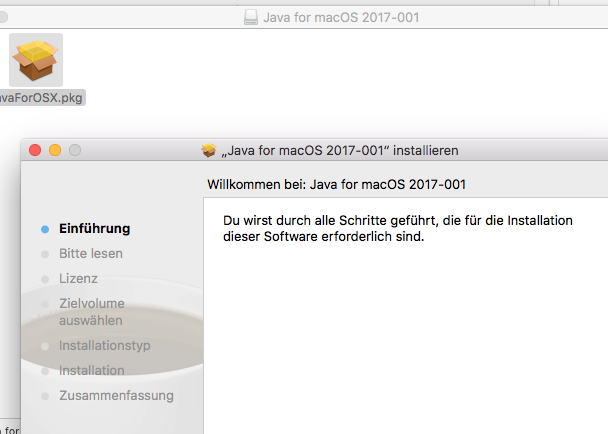Select the JavaForOSX.pkg package icon

(x=36, y=60)
